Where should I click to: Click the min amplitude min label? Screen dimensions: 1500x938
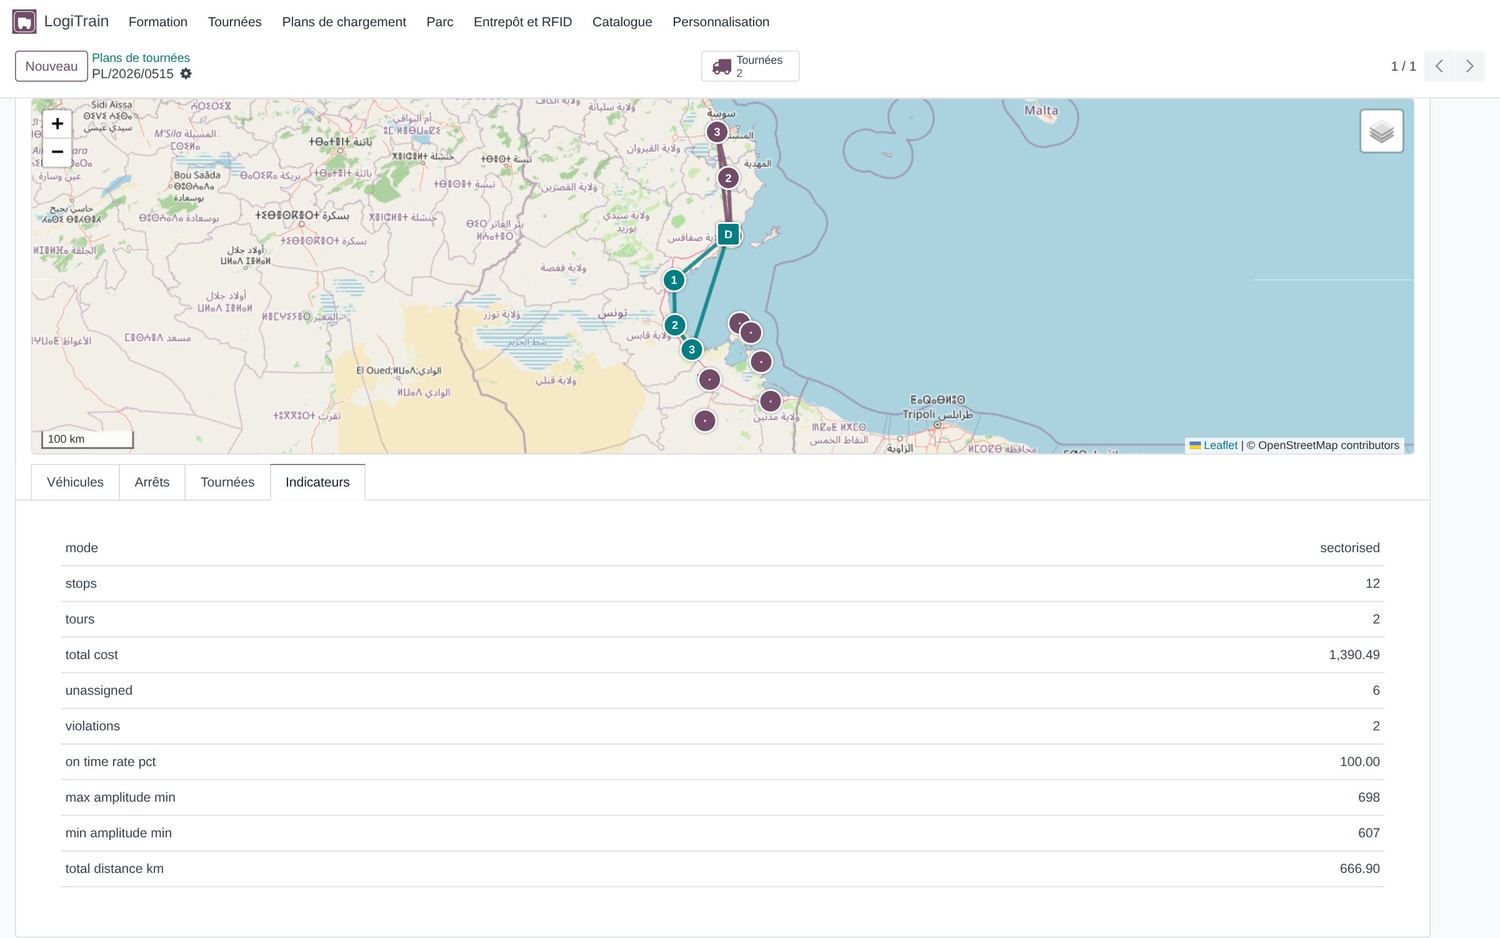coord(119,833)
